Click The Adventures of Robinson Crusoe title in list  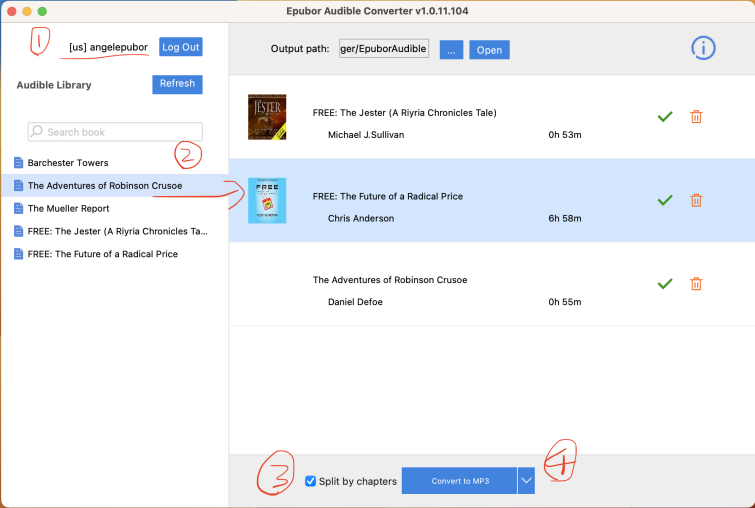390,280
